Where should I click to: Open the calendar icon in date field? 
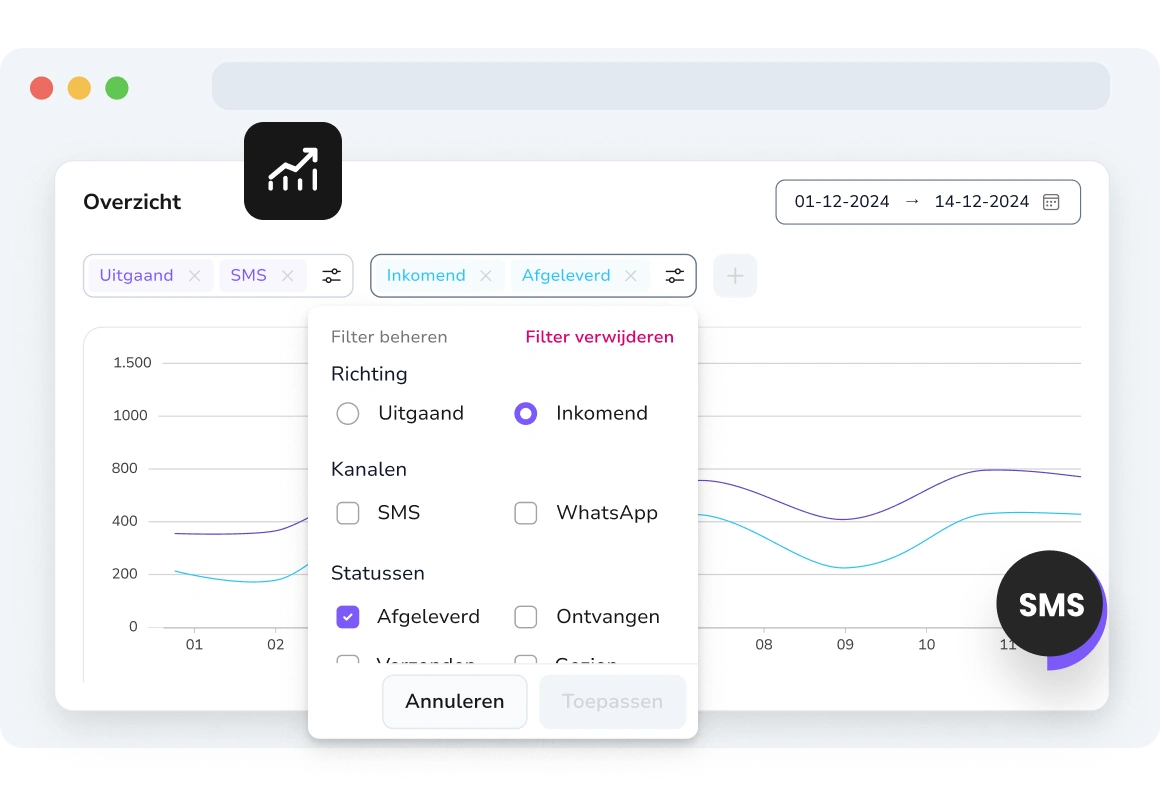(1051, 202)
